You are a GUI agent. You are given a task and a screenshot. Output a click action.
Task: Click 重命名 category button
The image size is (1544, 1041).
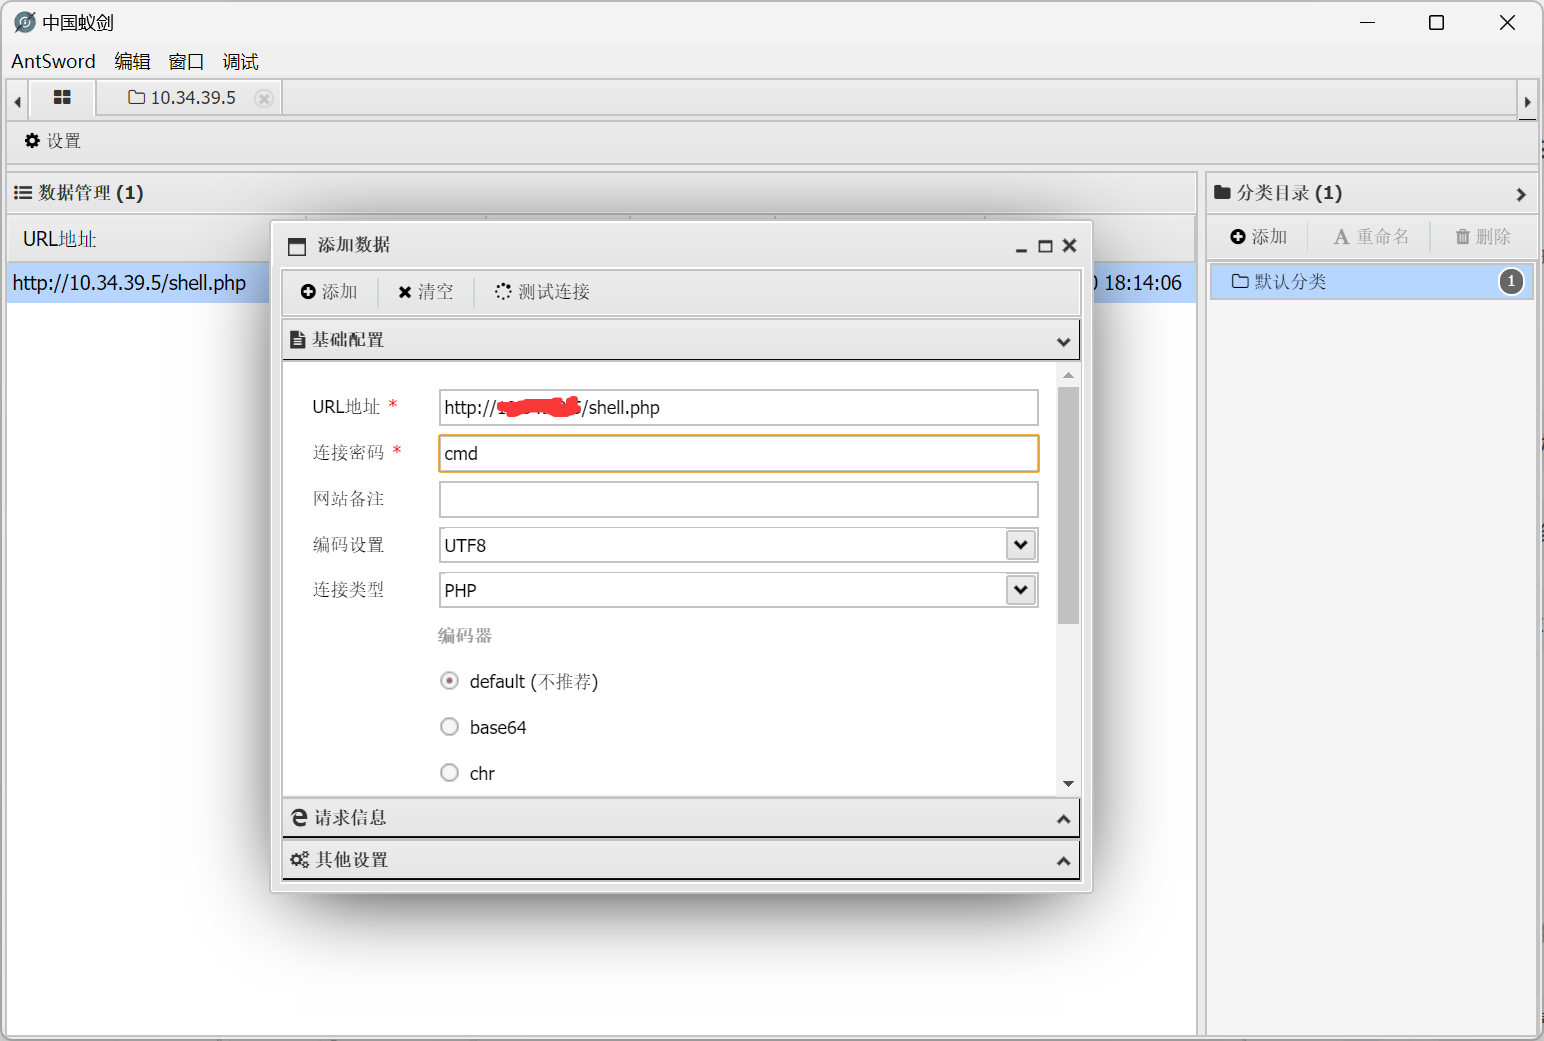[x=1371, y=237]
